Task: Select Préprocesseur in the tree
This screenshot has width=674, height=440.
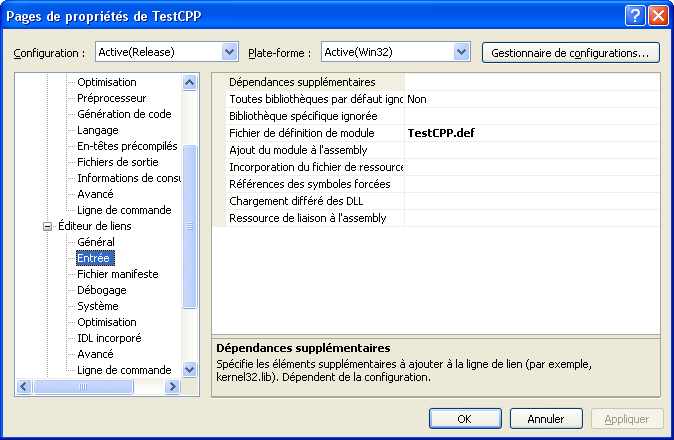Action: point(112,98)
